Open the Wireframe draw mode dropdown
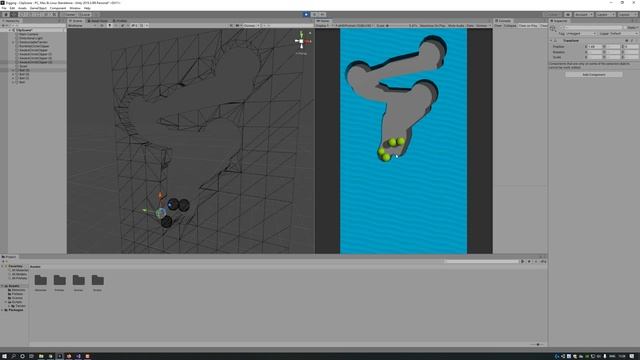The width and height of the screenshot is (640, 360). [82, 26]
